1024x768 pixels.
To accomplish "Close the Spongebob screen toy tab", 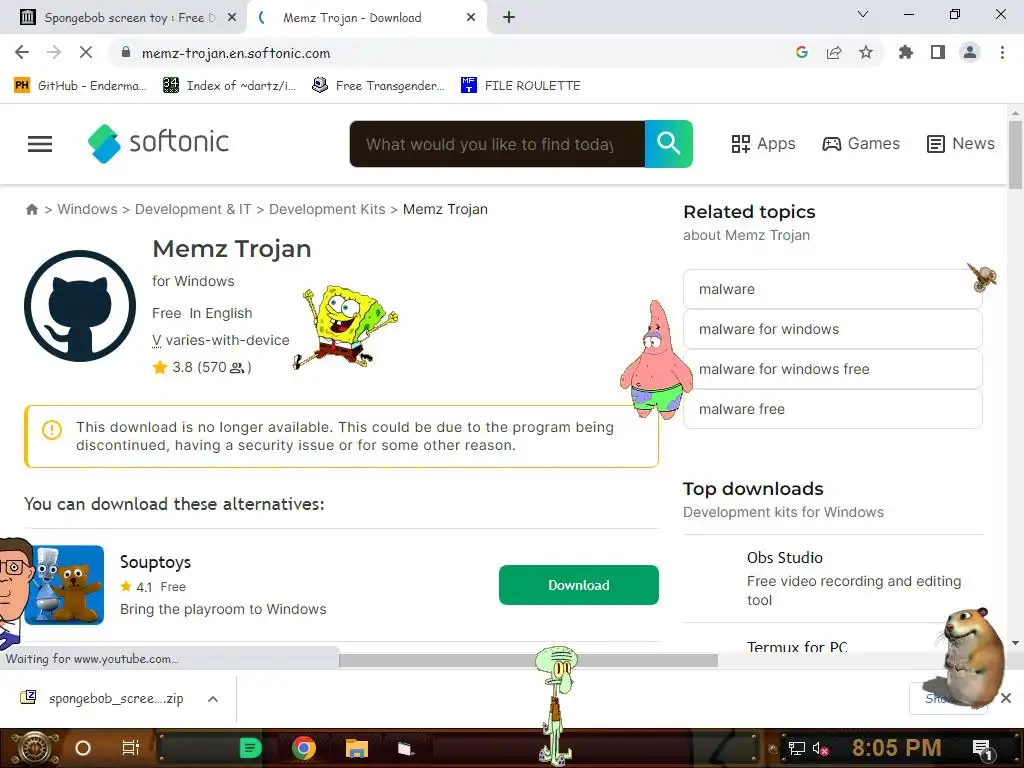I will [232, 18].
